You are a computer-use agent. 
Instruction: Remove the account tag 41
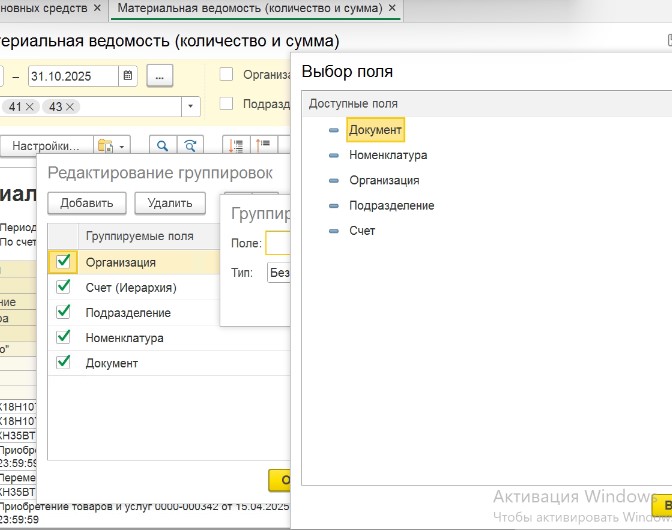[30, 107]
